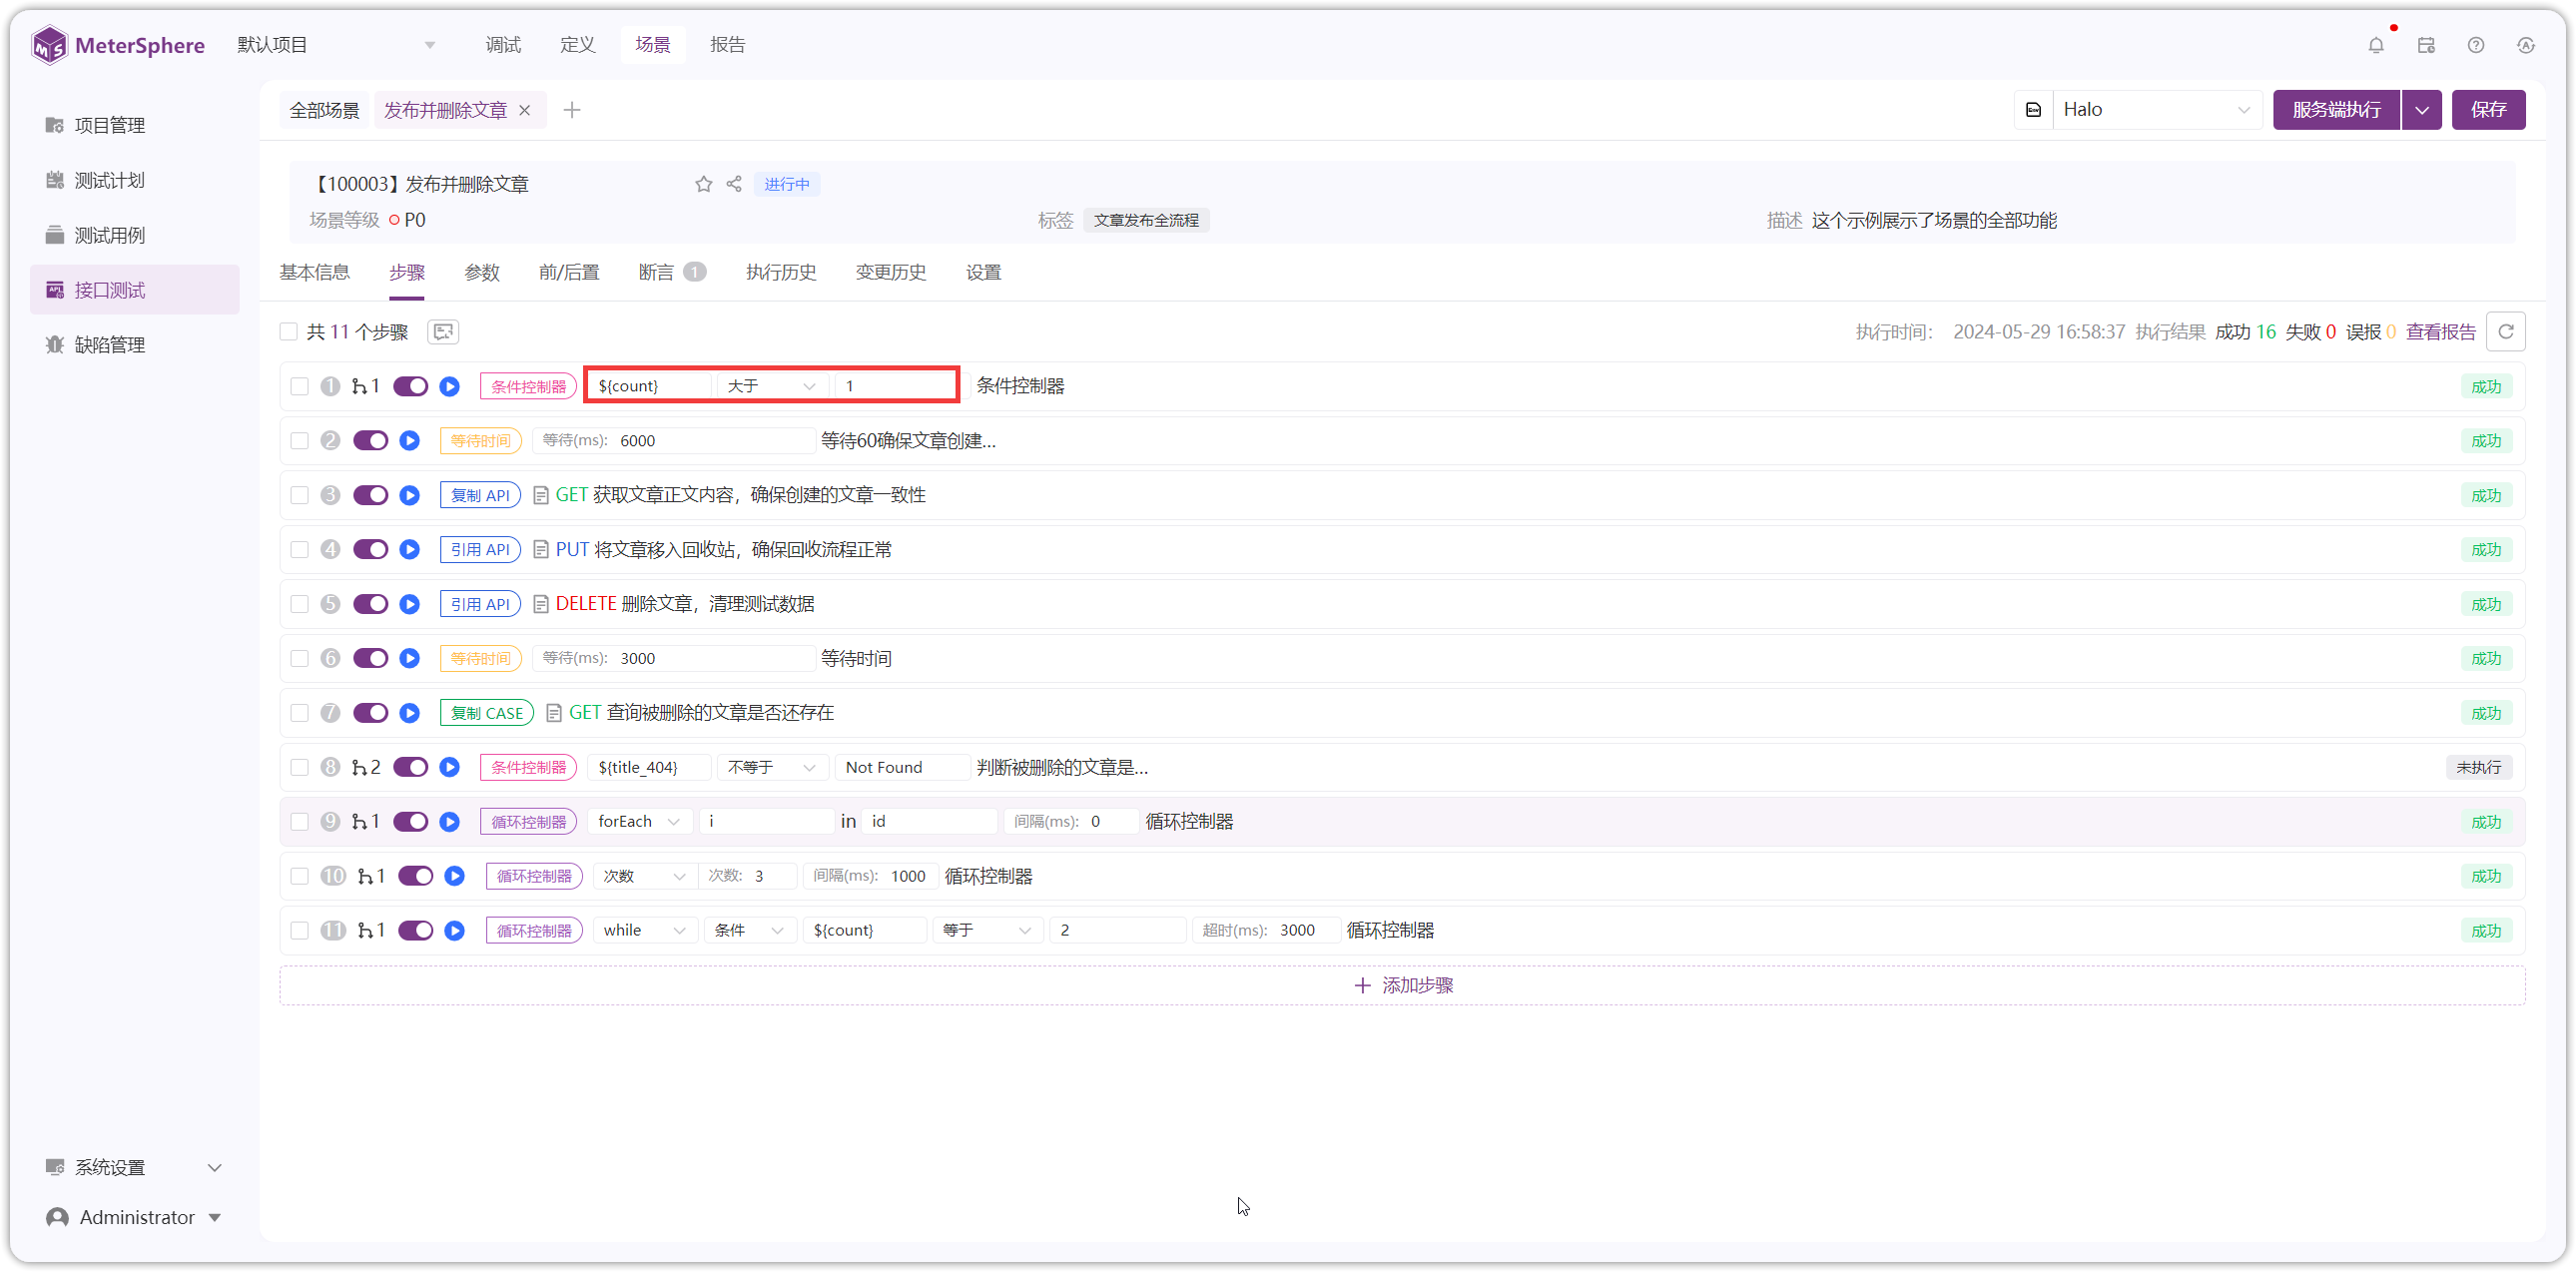Open the task center icon in header

2426,45
